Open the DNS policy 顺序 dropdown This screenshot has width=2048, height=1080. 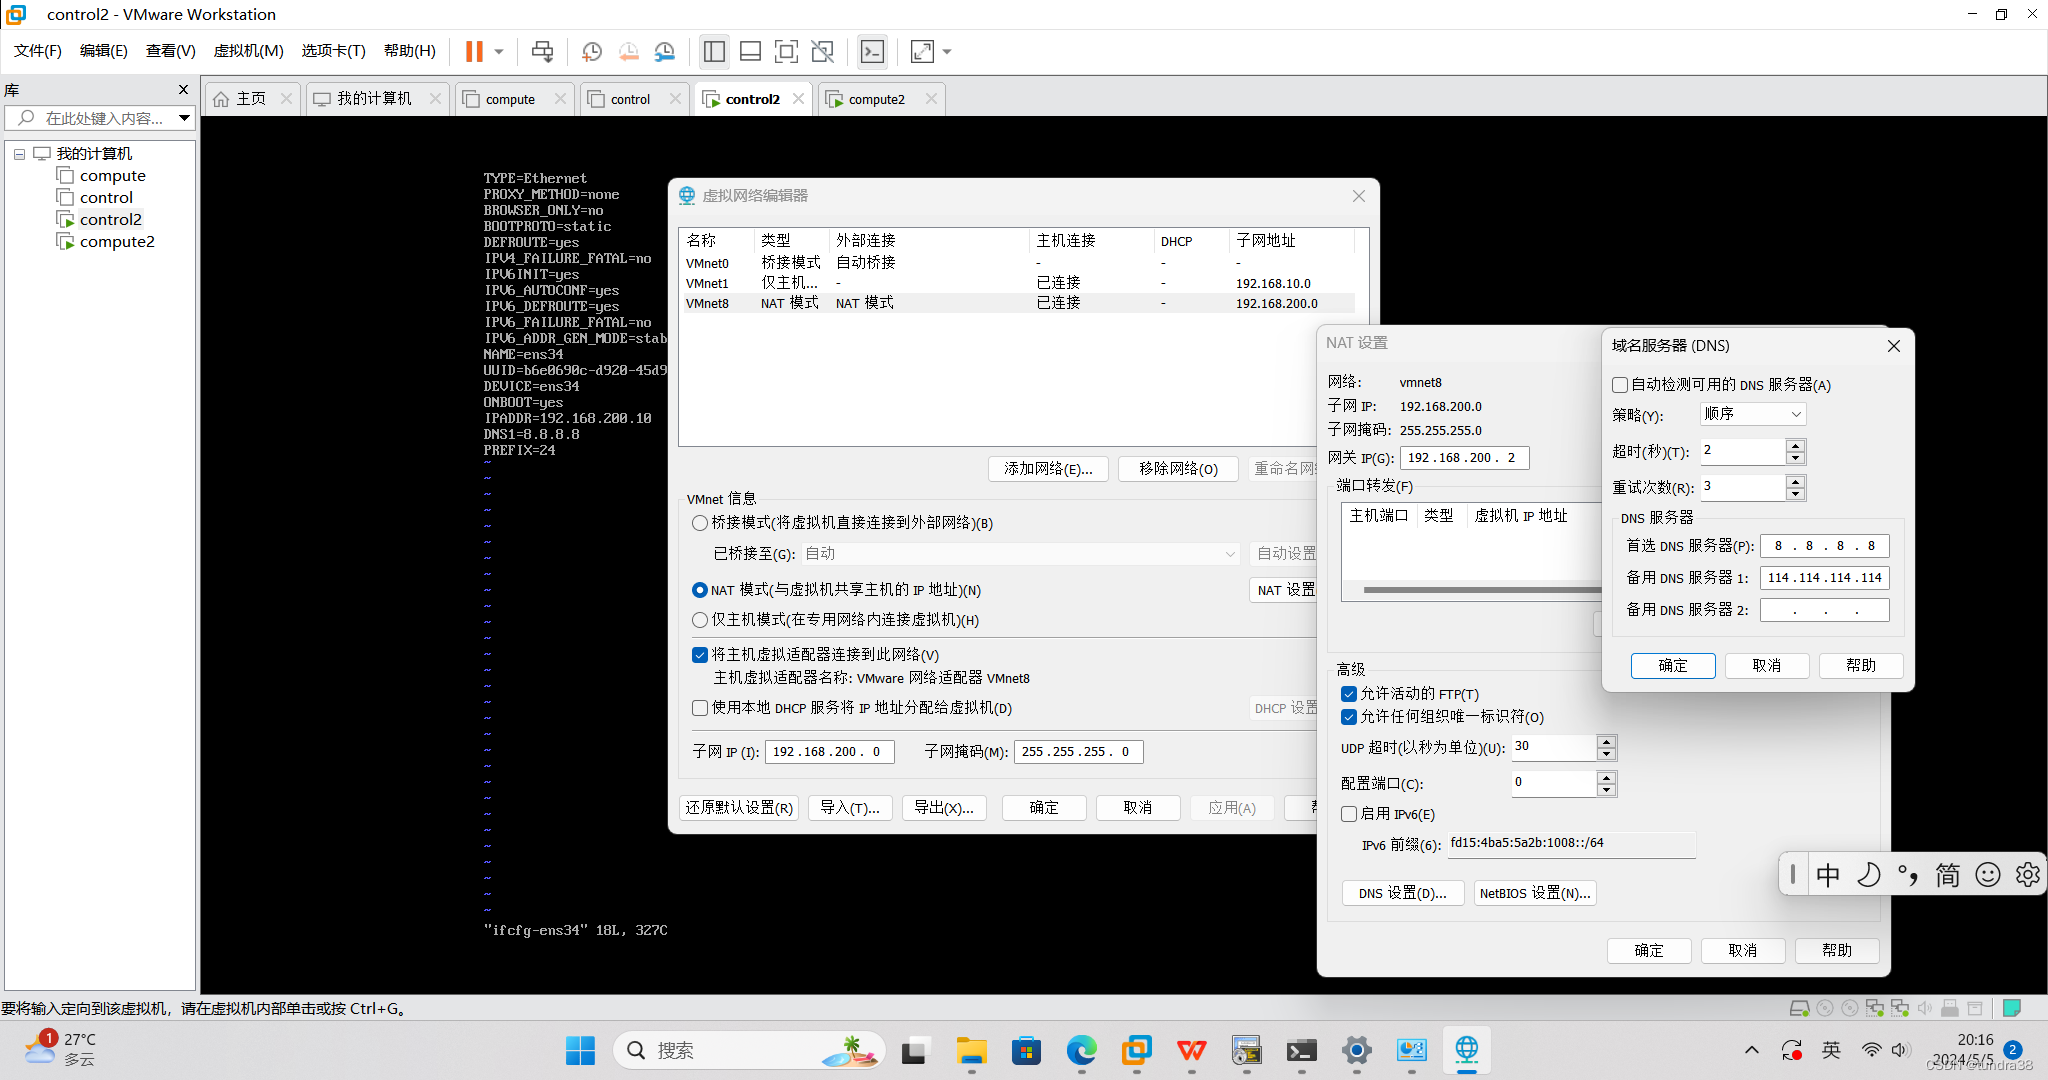1752,414
